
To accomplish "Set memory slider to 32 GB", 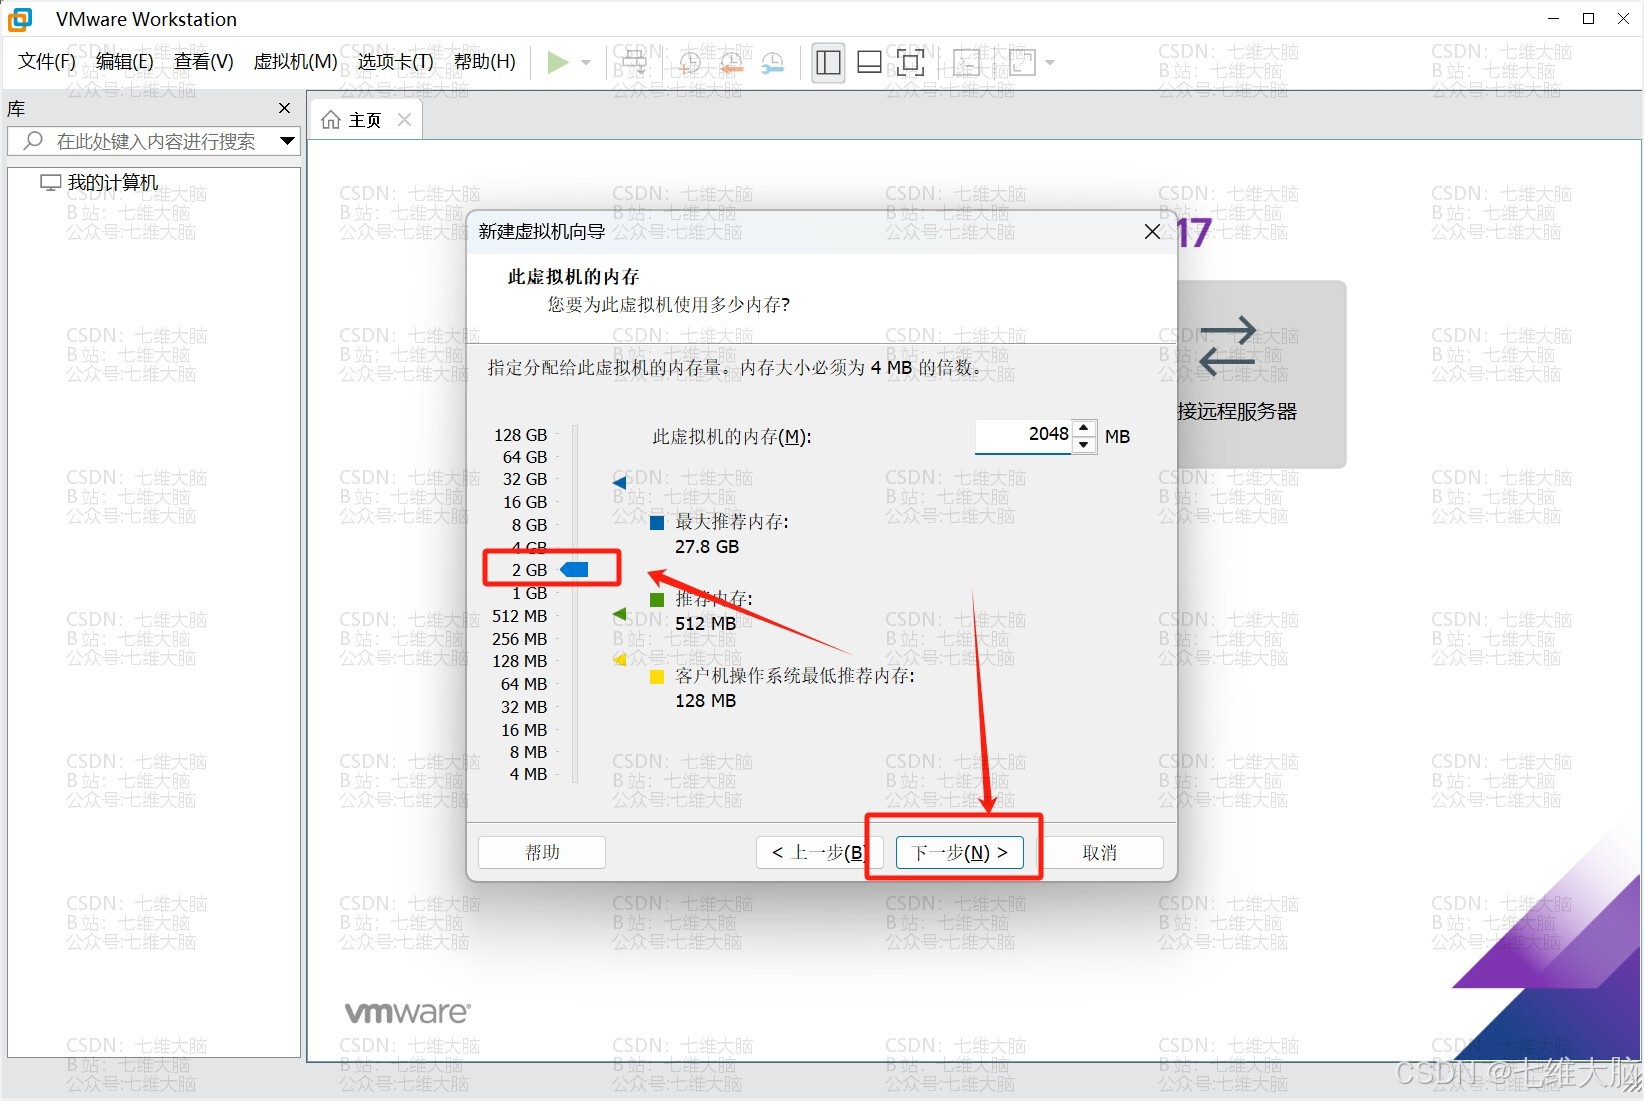I will tap(525, 479).
